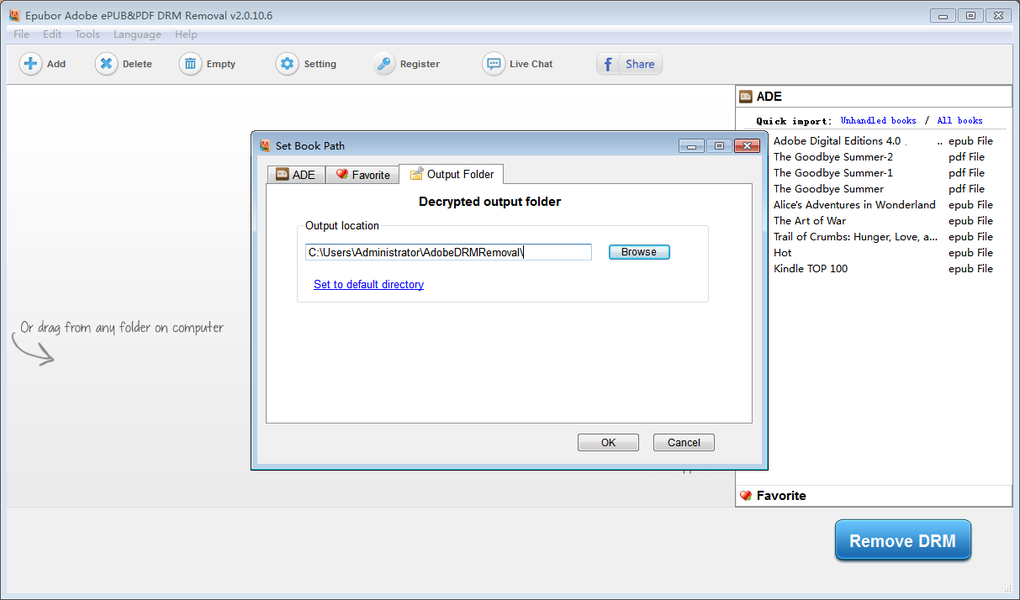
Task: Click the Favorite panel heart icon
Action: click(x=745, y=496)
